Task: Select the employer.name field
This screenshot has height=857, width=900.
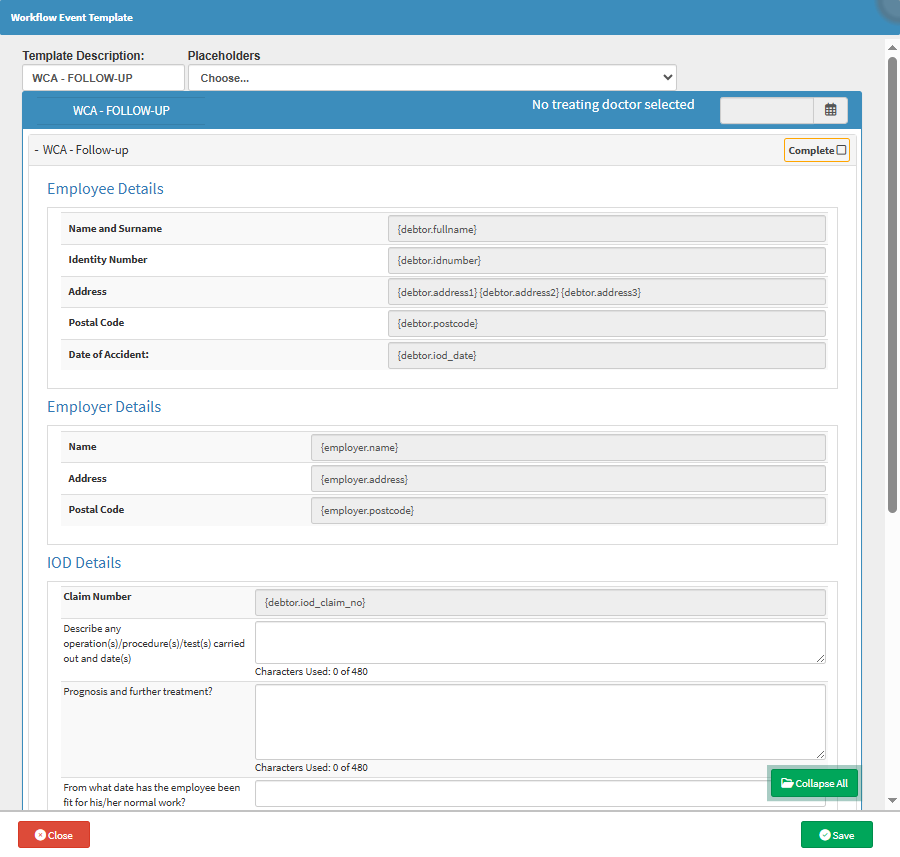Action: [x=568, y=447]
